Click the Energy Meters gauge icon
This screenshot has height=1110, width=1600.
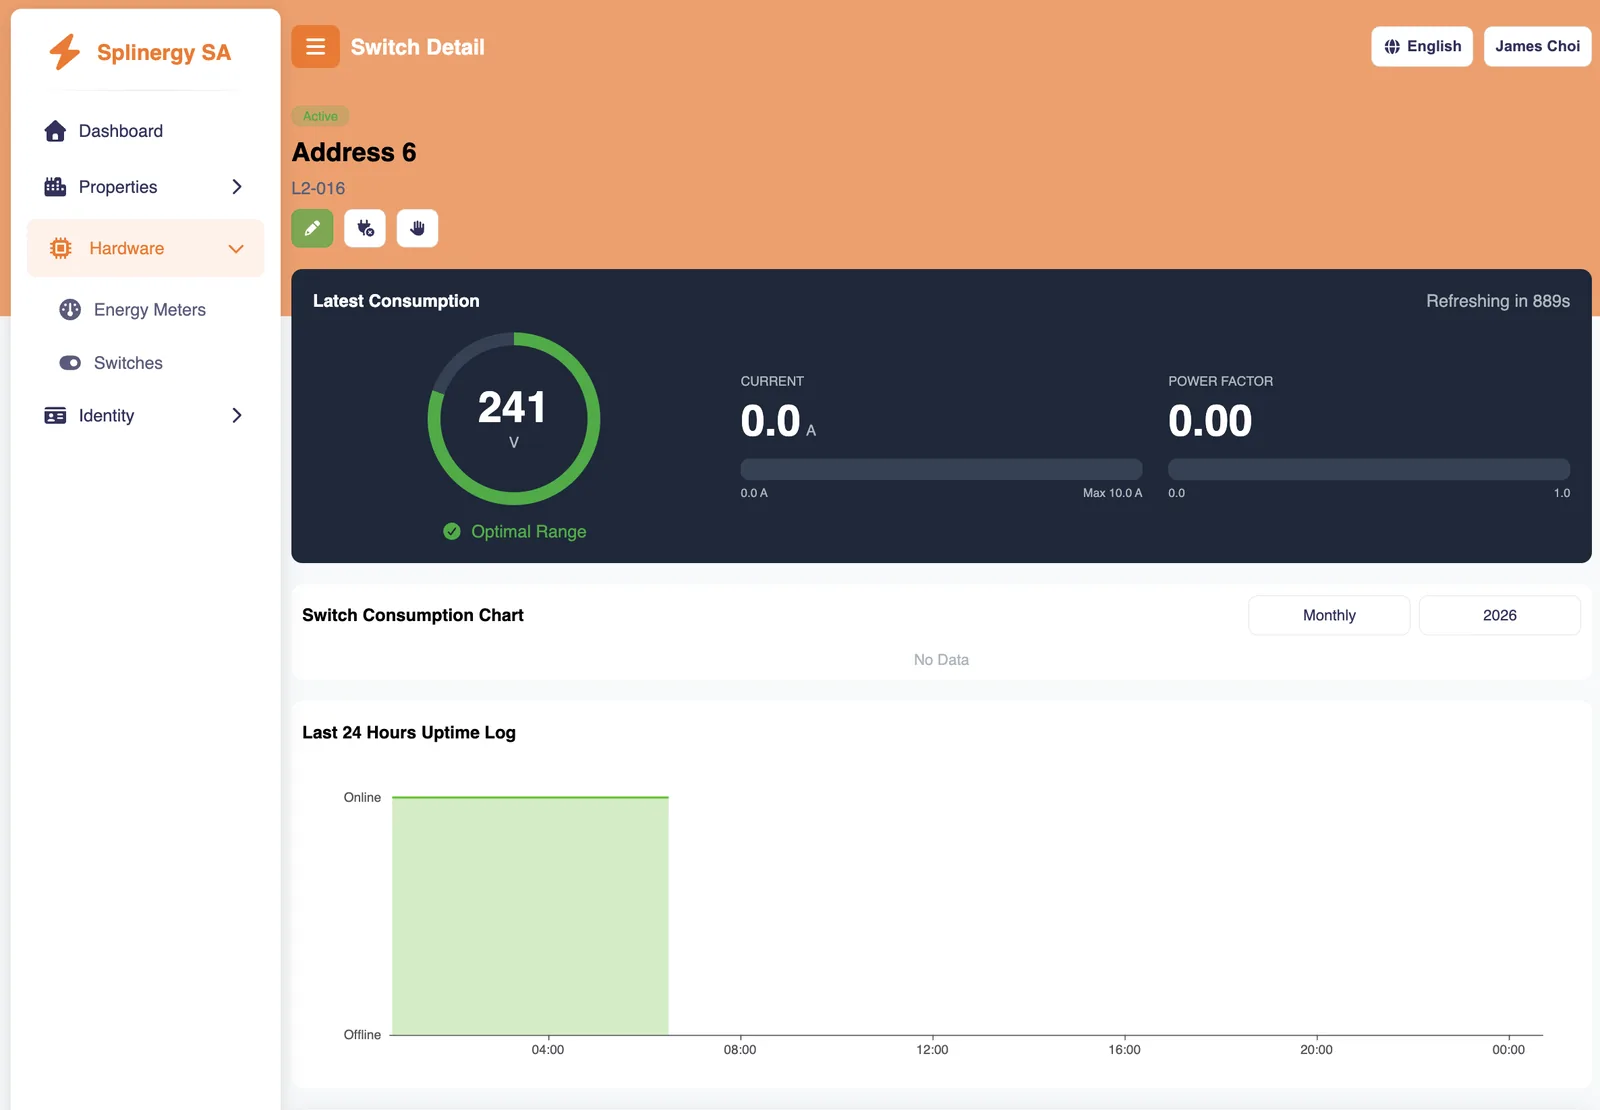tap(70, 310)
